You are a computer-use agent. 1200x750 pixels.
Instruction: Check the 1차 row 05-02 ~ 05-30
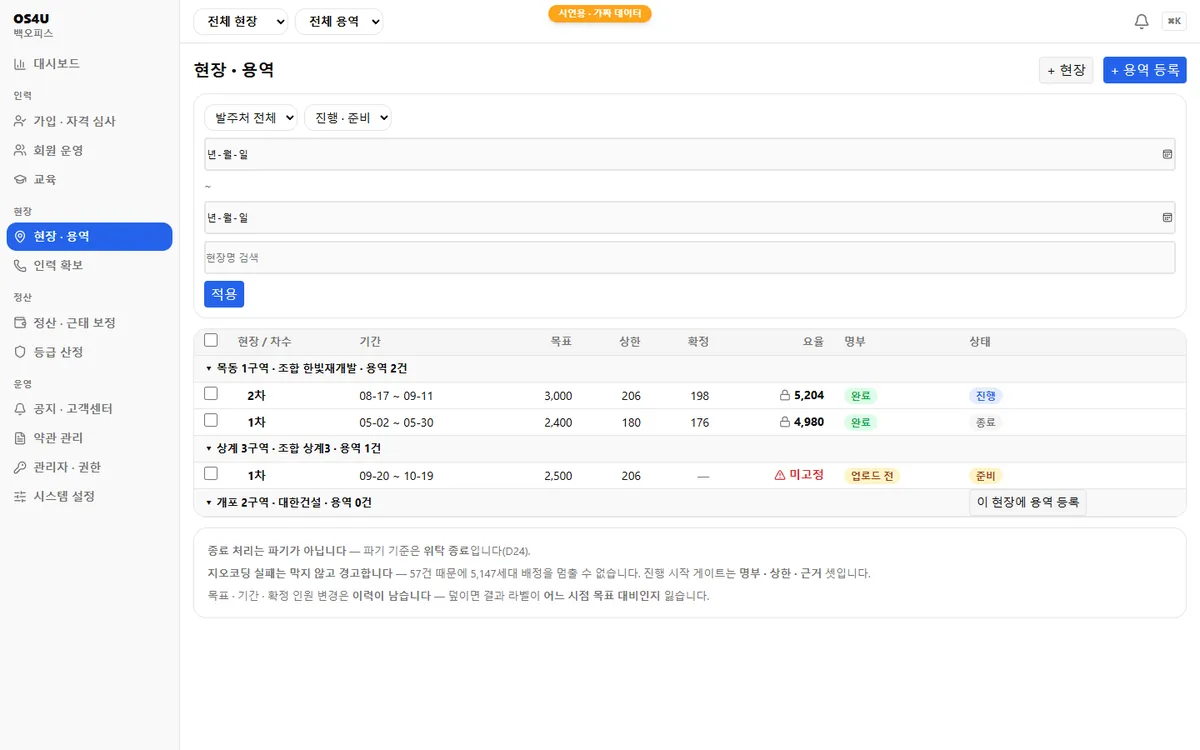point(211,421)
